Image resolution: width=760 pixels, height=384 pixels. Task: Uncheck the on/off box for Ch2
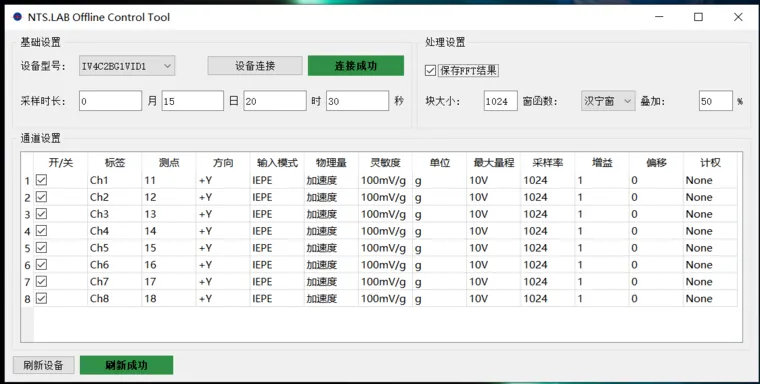pyautogui.click(x=42, y=197)
